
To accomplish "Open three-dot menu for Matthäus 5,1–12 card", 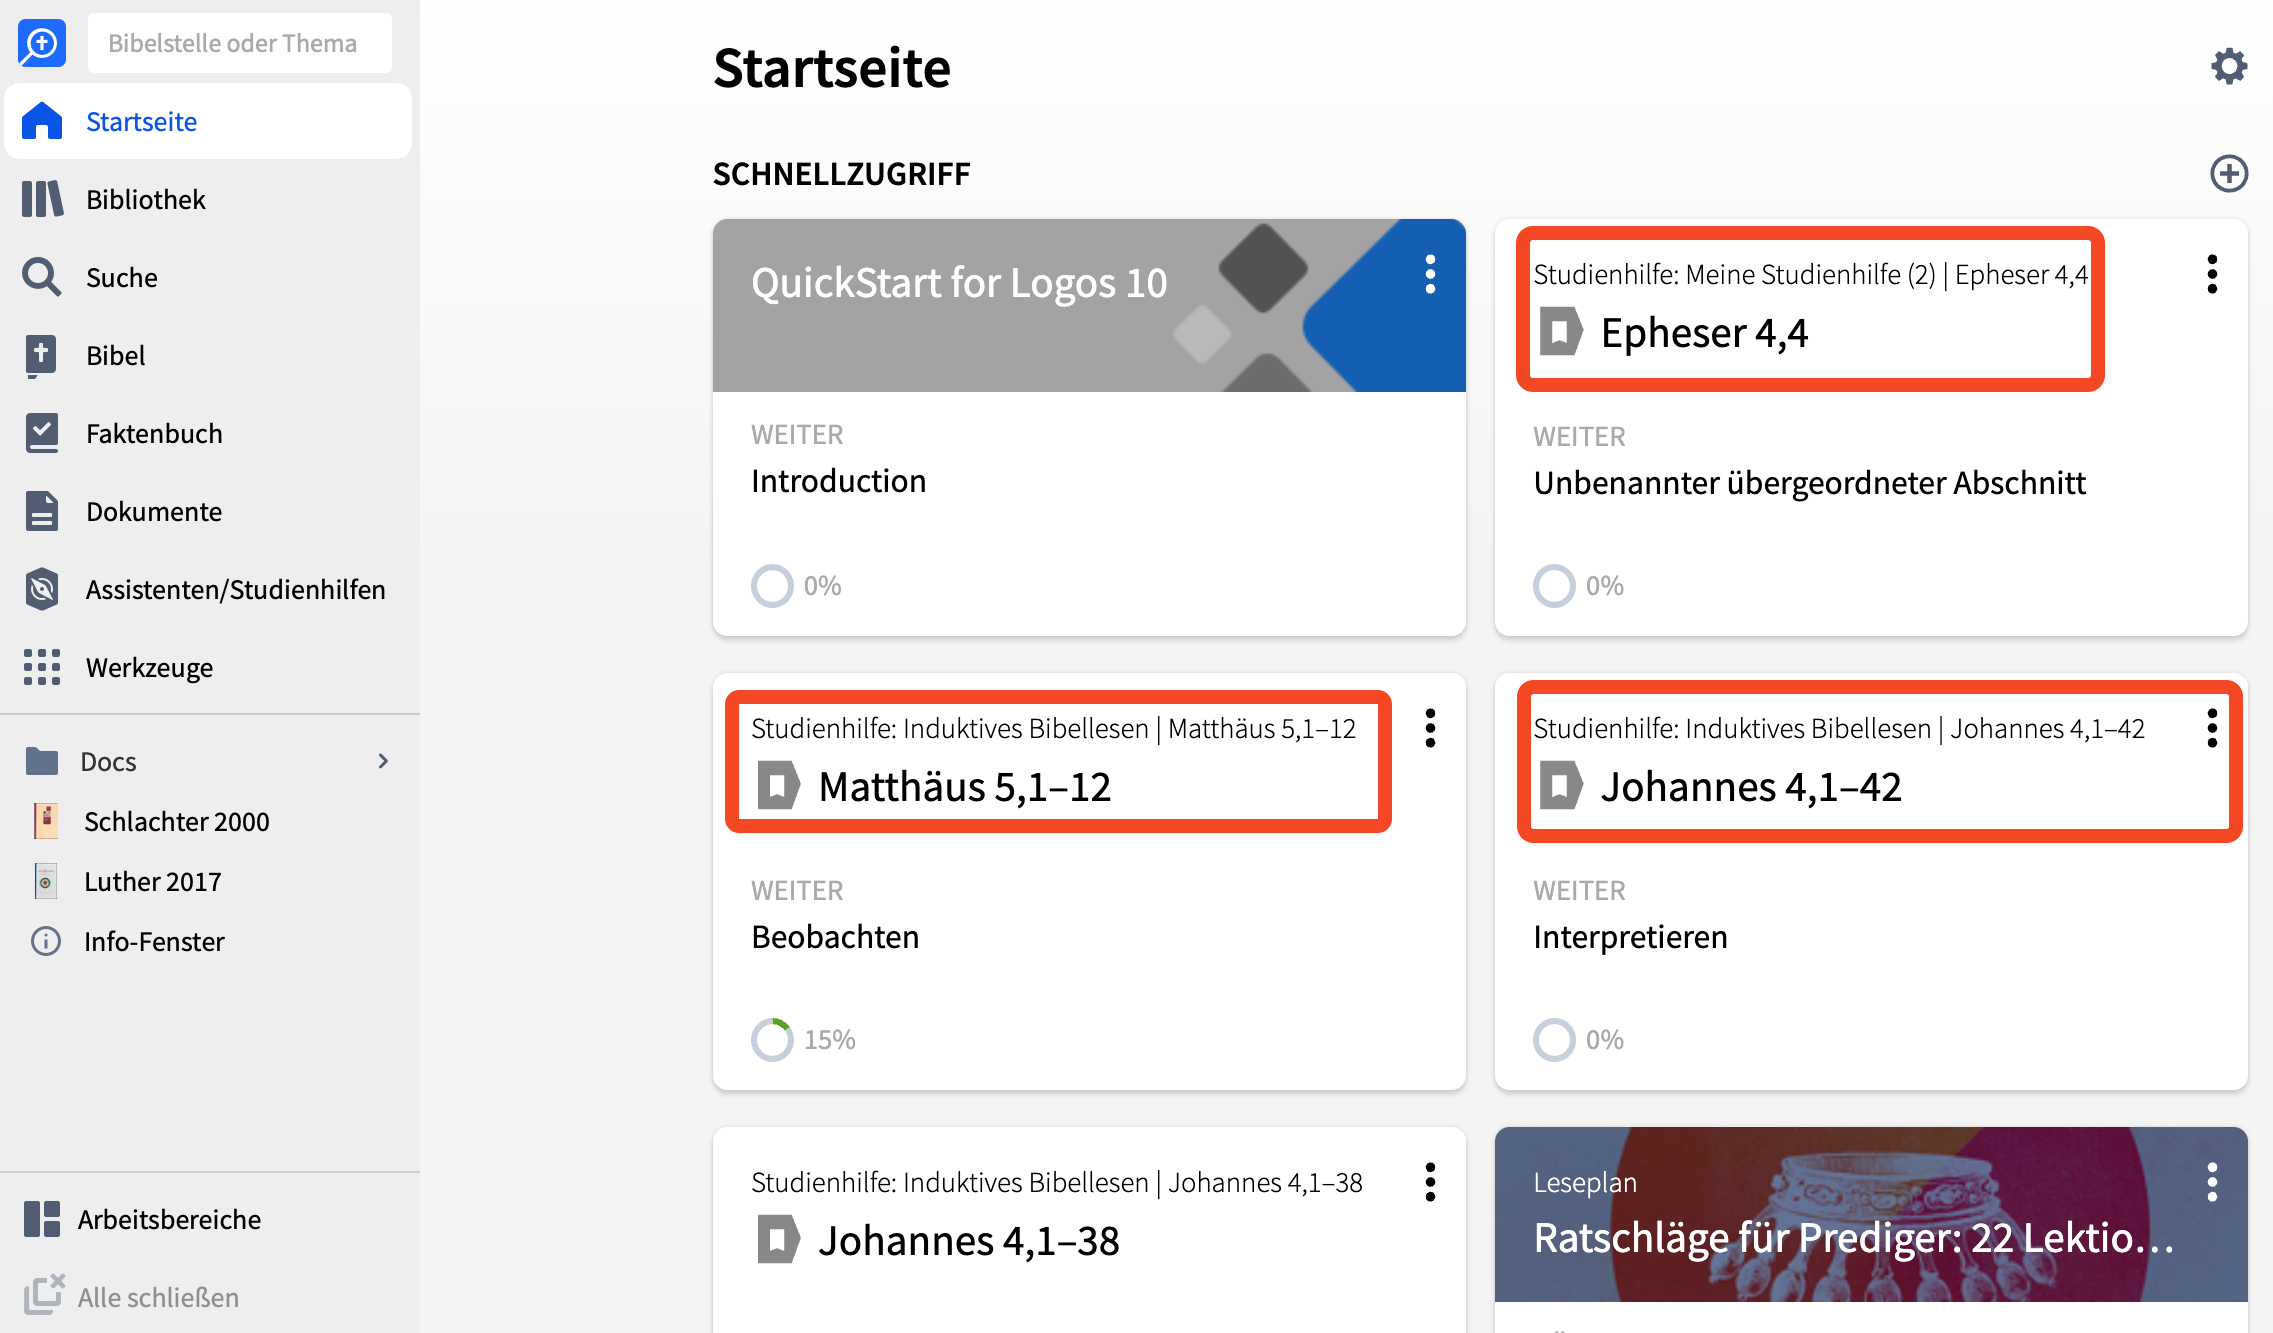I will tap(1430, 728).
